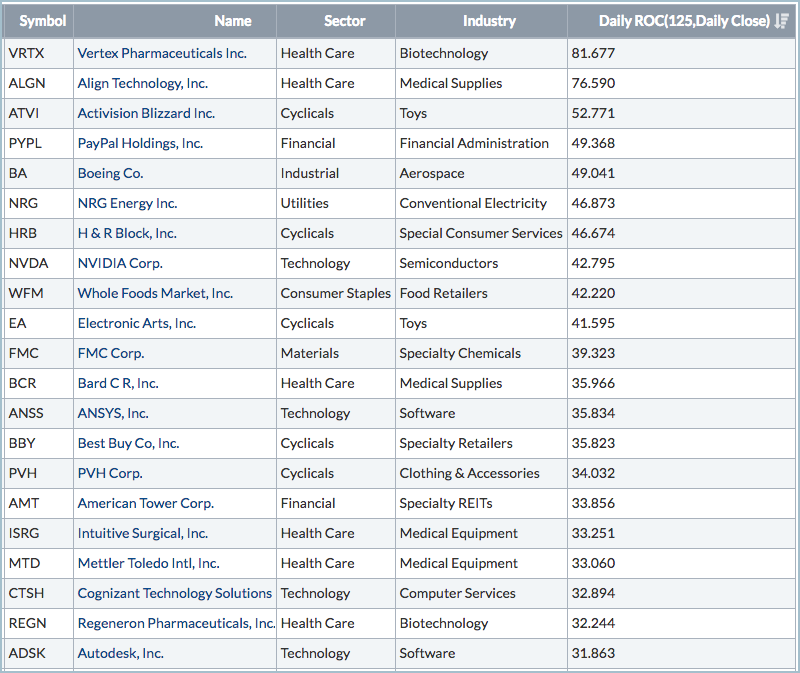Open Best Buy Co, Inc. link
The image size is (800, 673).
click(128, 443)
